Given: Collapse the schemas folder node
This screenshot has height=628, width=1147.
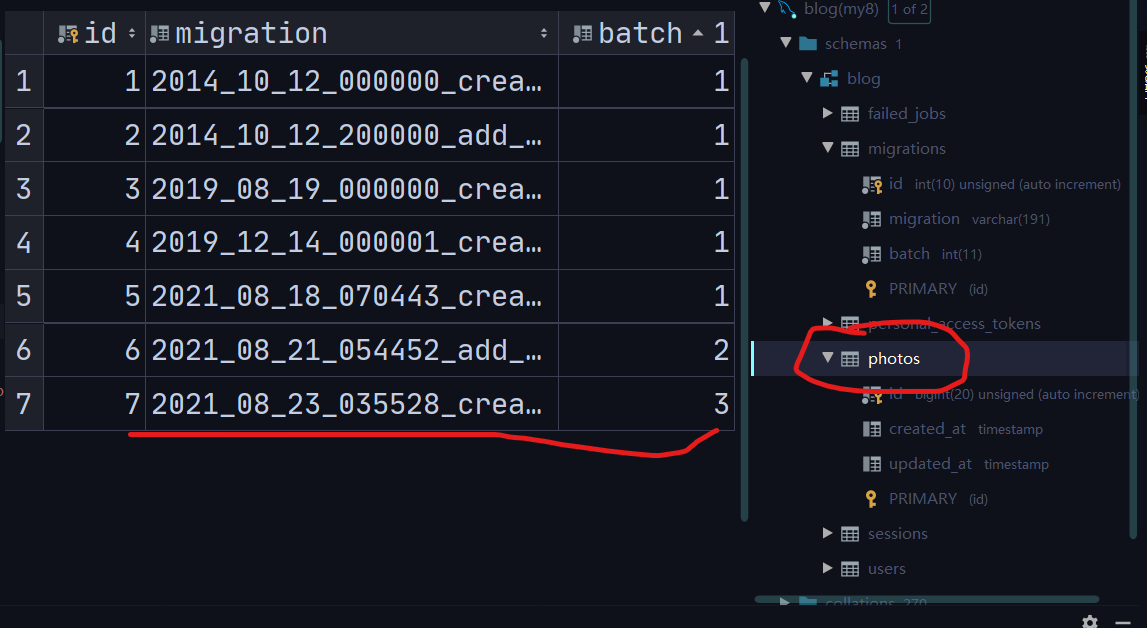Looking at the screenshot, I should (x=786, y=43).
